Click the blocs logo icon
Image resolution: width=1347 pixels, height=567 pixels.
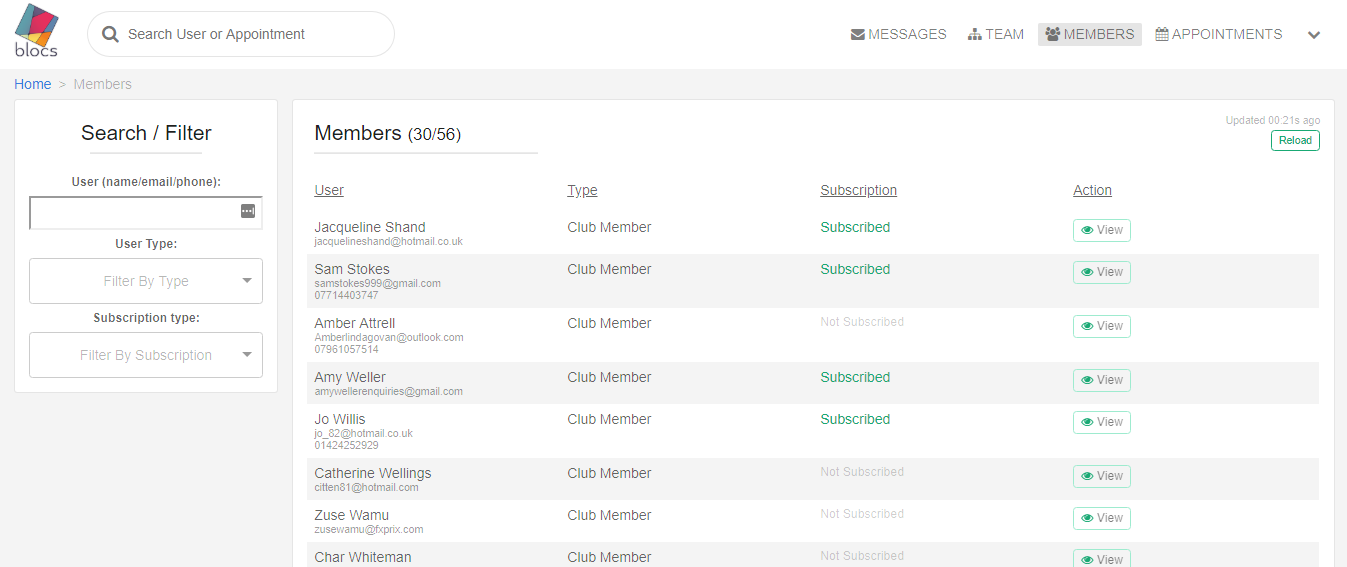point(36,31)
